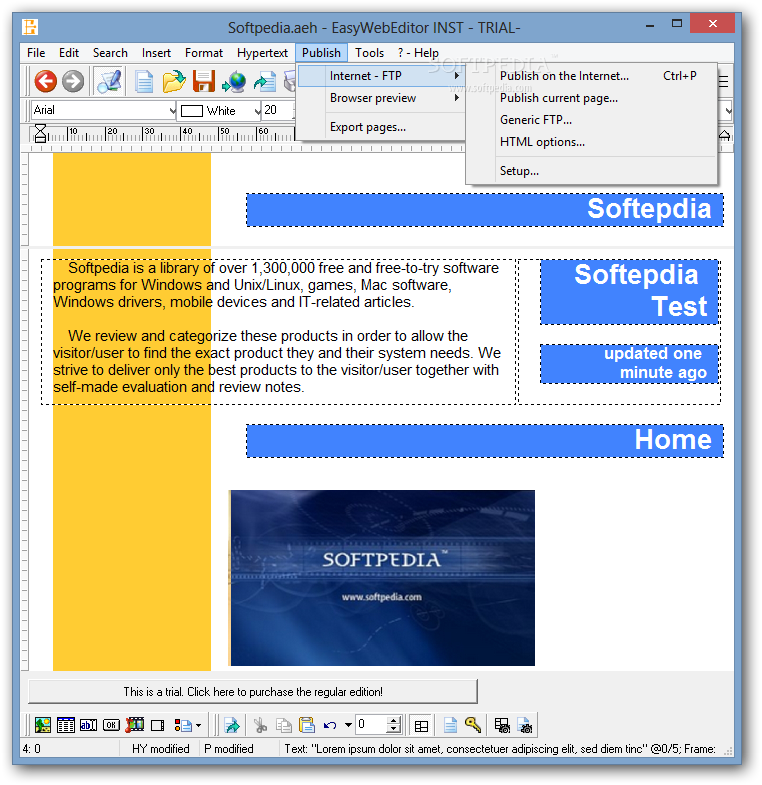This screenshot has height=785, width=762.
Task: Expand the insert object dropdown arrow
Action: click(199, 725)
